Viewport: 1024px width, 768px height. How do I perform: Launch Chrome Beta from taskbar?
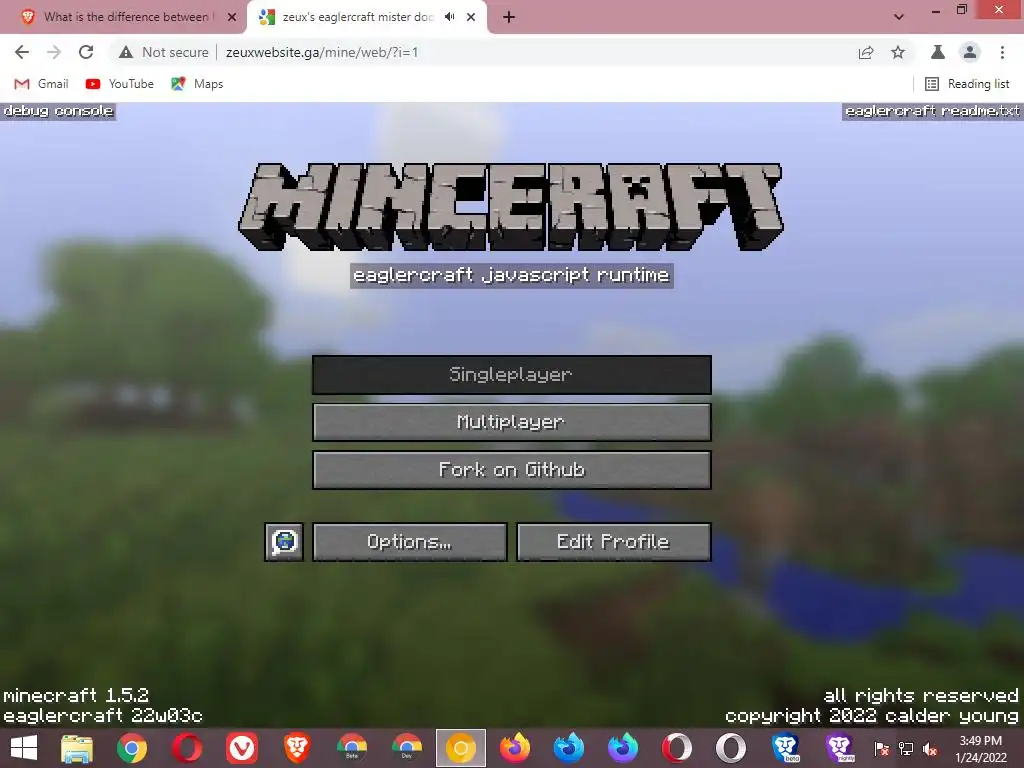point(352,748)
